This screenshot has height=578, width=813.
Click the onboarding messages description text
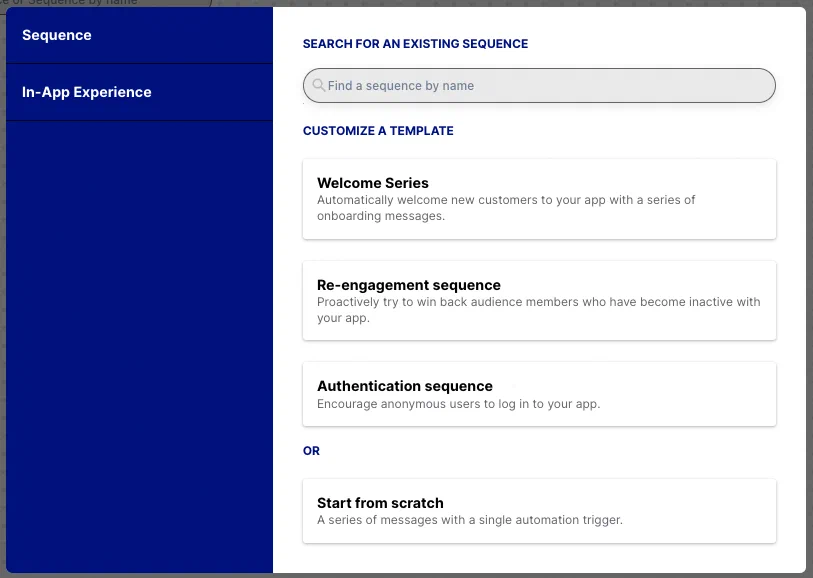(506, 208)
